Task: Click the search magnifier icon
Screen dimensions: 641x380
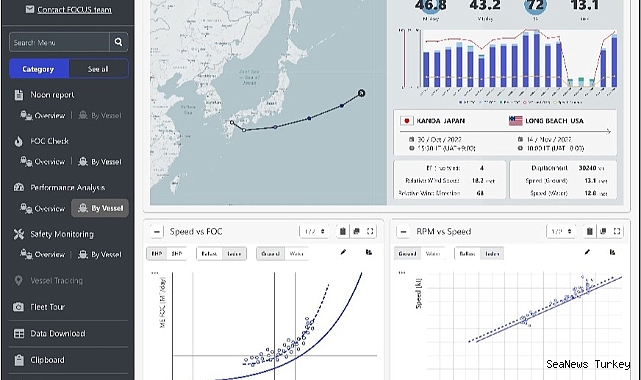Action: click(119, 42)
